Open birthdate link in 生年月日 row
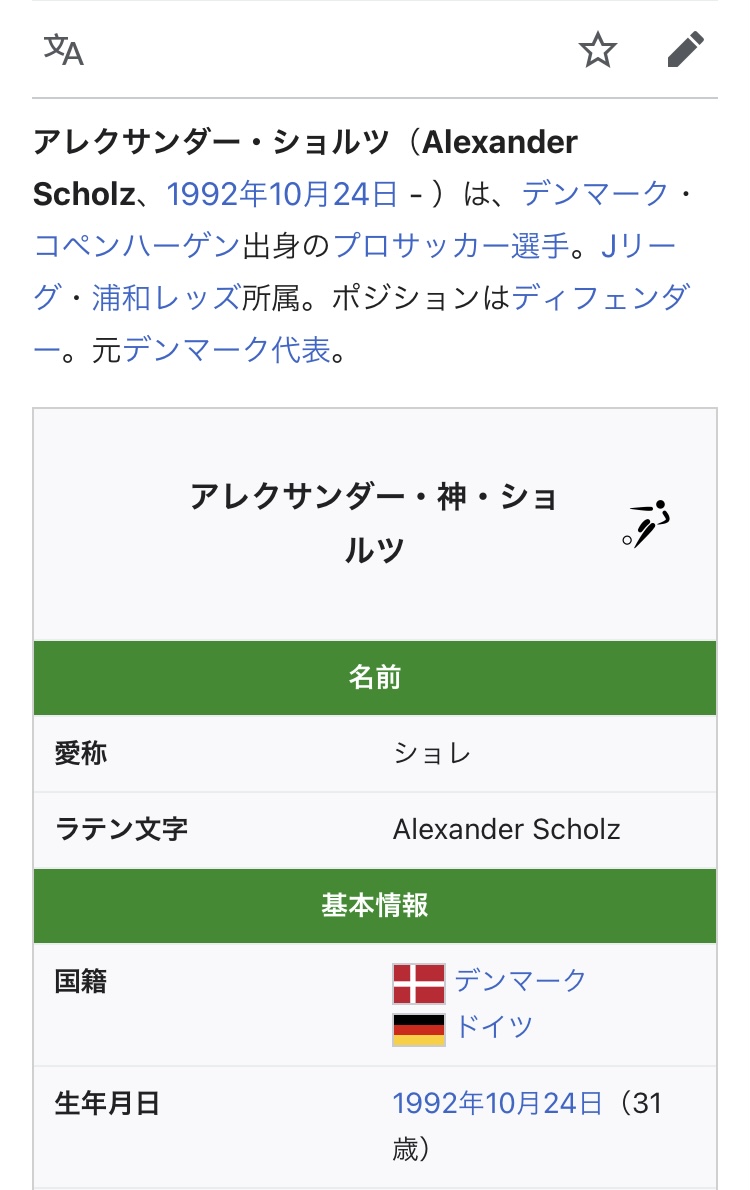750x1190 pixels. point(497,1103)
